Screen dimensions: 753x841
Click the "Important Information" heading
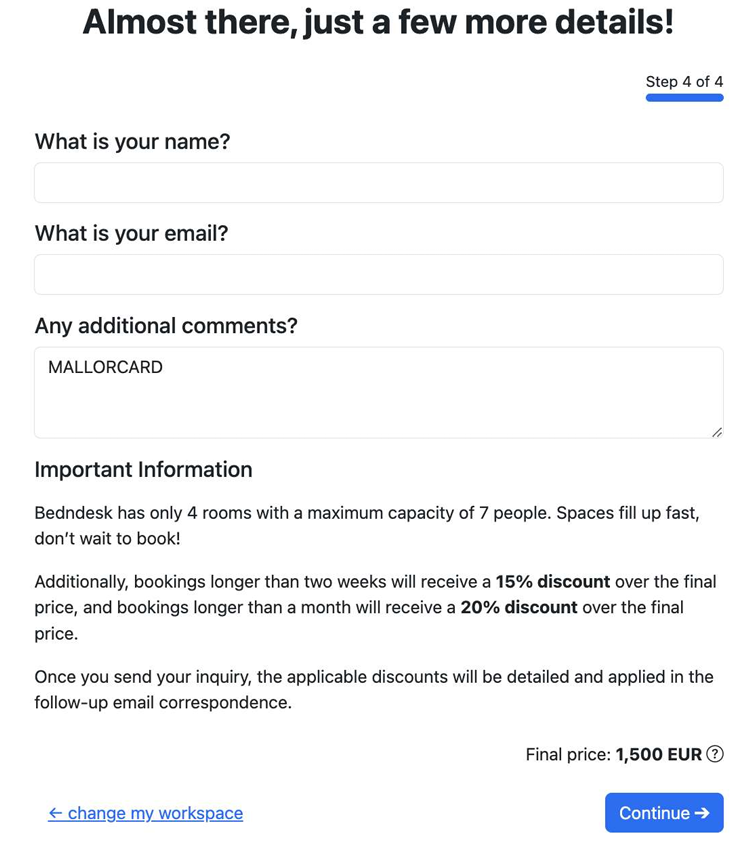(x=143, y=470)
